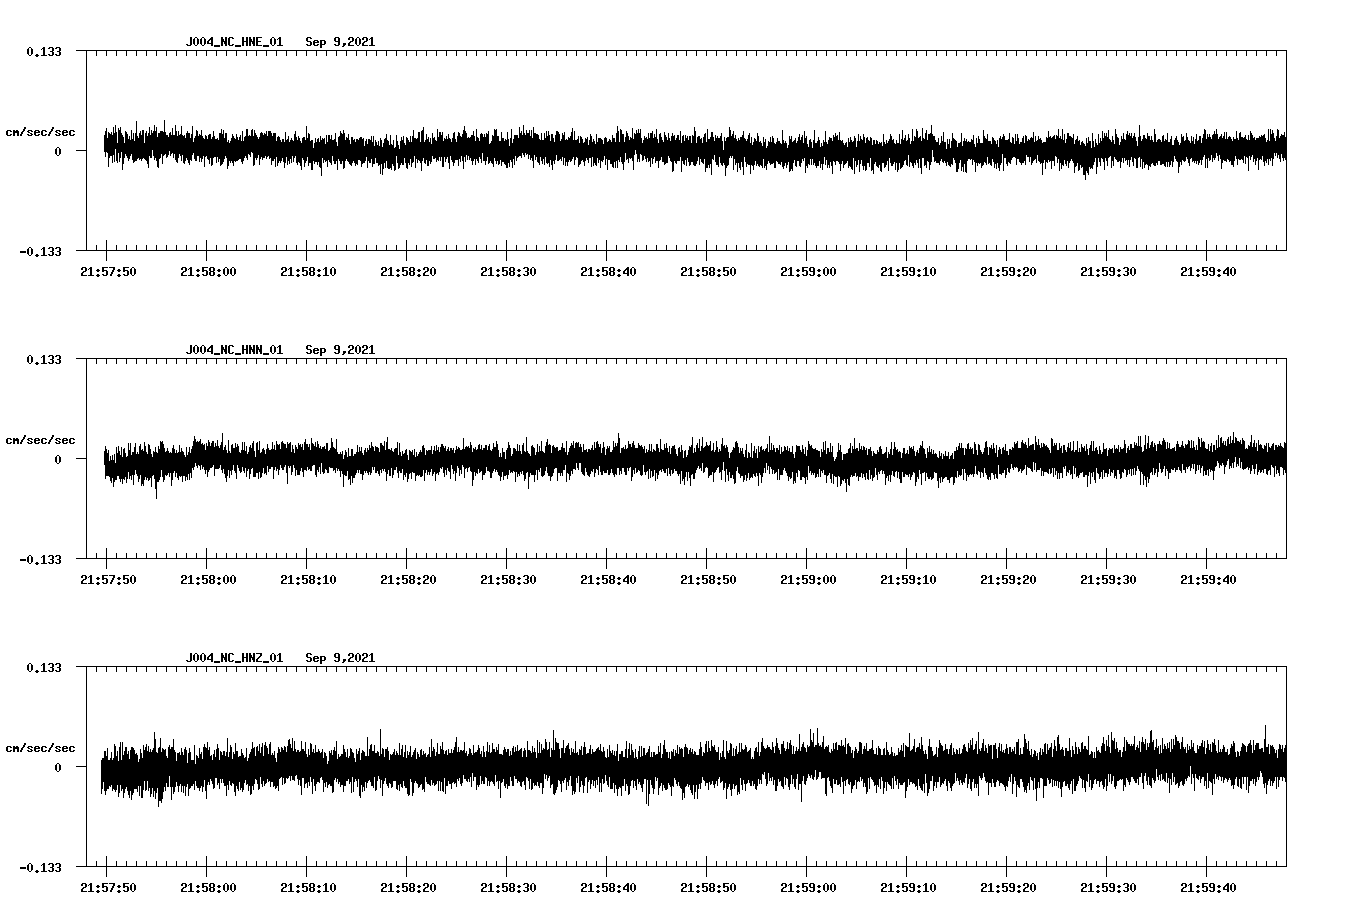Click the 0.133 upper limit on HNZ axis
Viewport: 1358px width, 924px height.
coord(44,668)
